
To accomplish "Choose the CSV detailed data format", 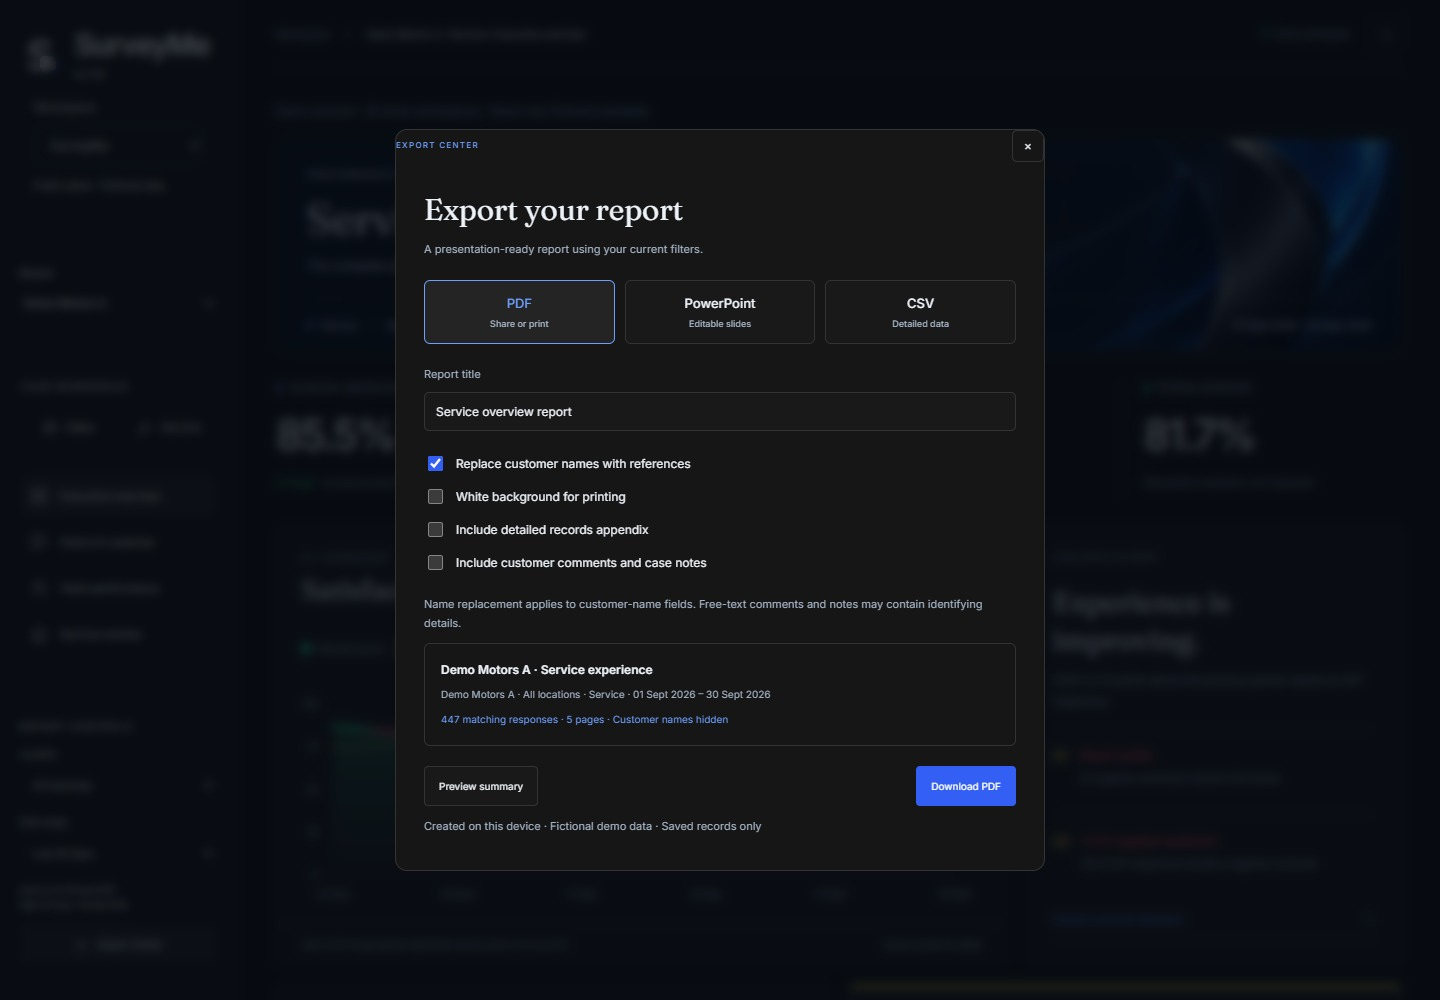I will coord(920,312).
